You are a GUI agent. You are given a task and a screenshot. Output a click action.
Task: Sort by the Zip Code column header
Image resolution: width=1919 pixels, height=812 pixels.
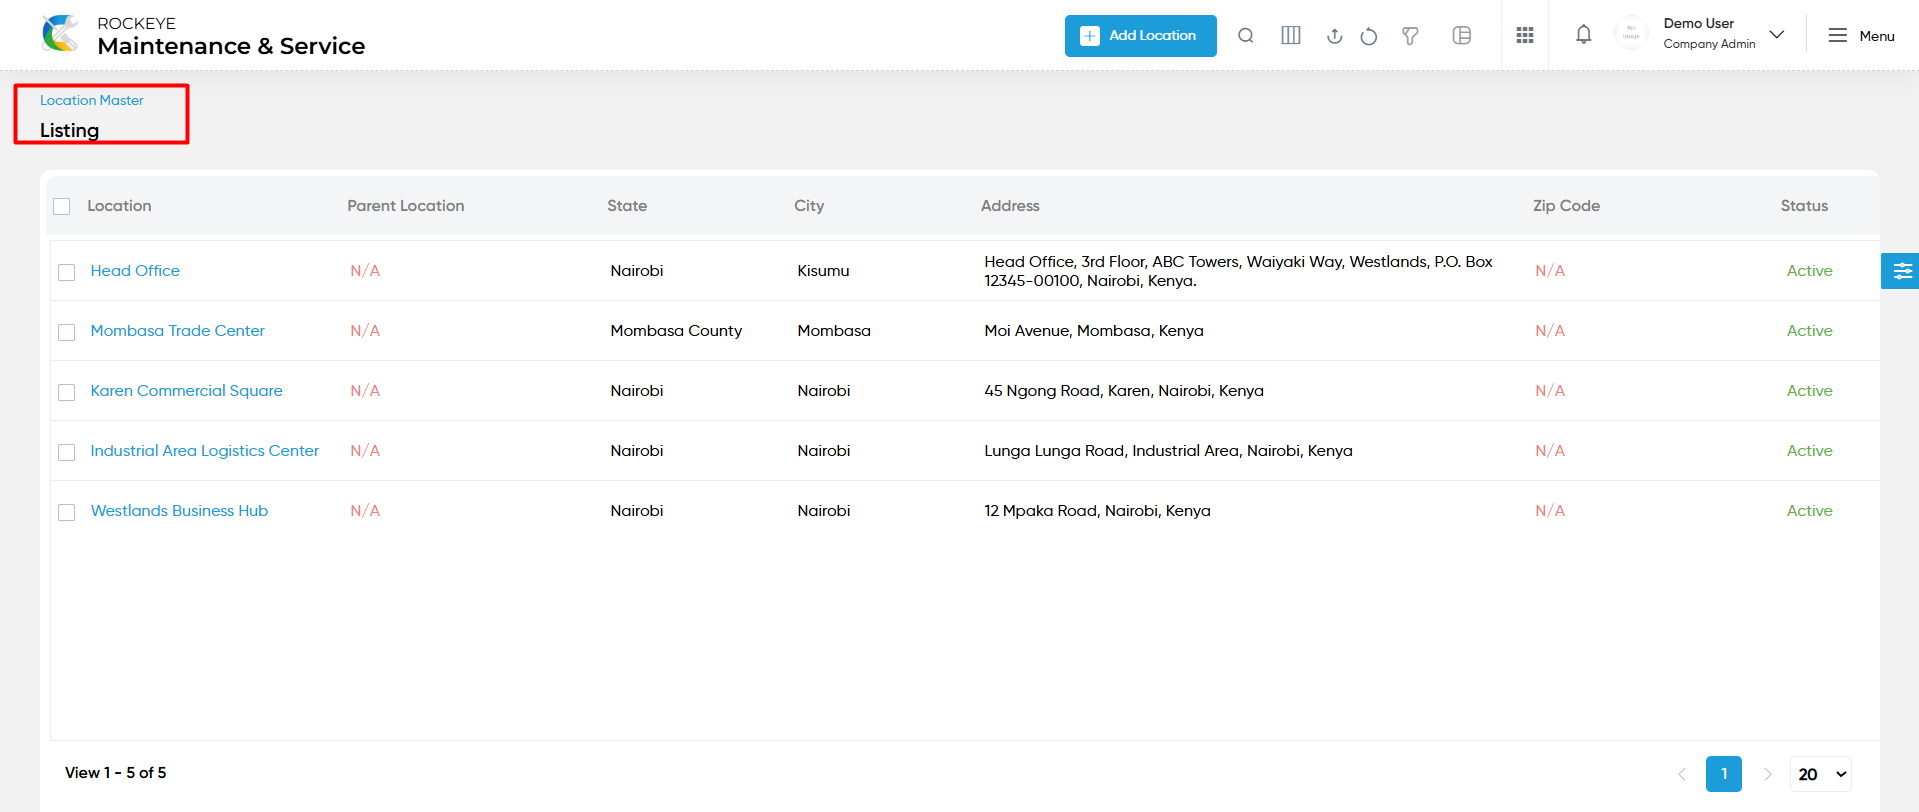click(1566, 206)
